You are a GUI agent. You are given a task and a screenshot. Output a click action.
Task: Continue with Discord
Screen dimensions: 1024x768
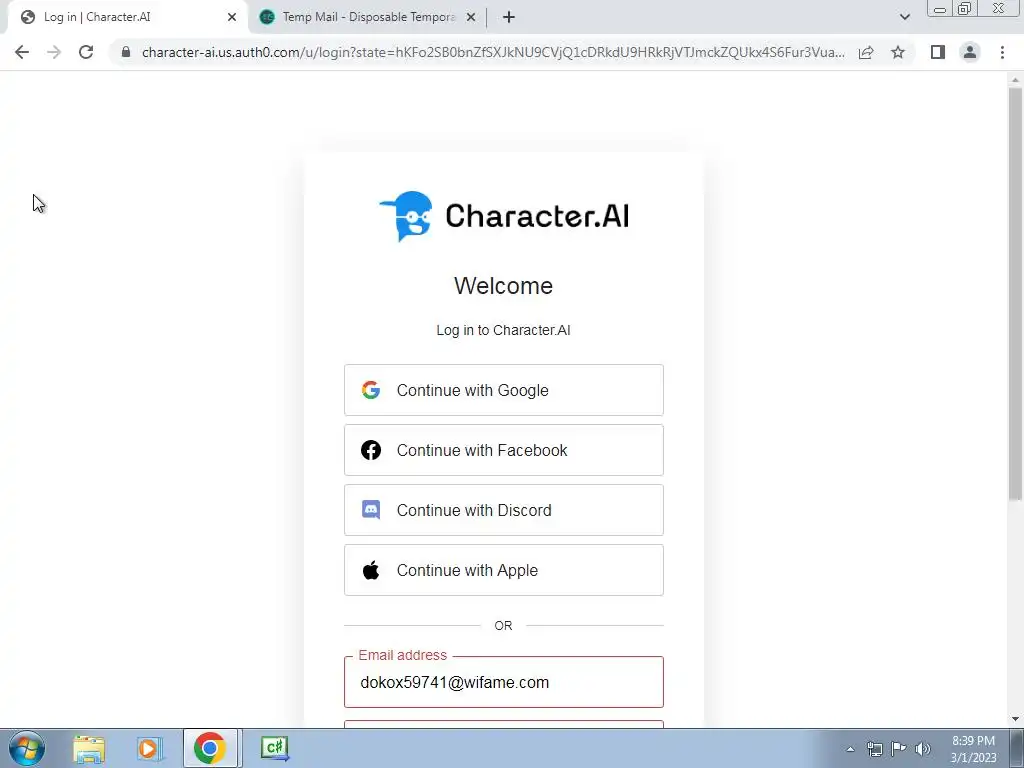[x=504, y=510]
